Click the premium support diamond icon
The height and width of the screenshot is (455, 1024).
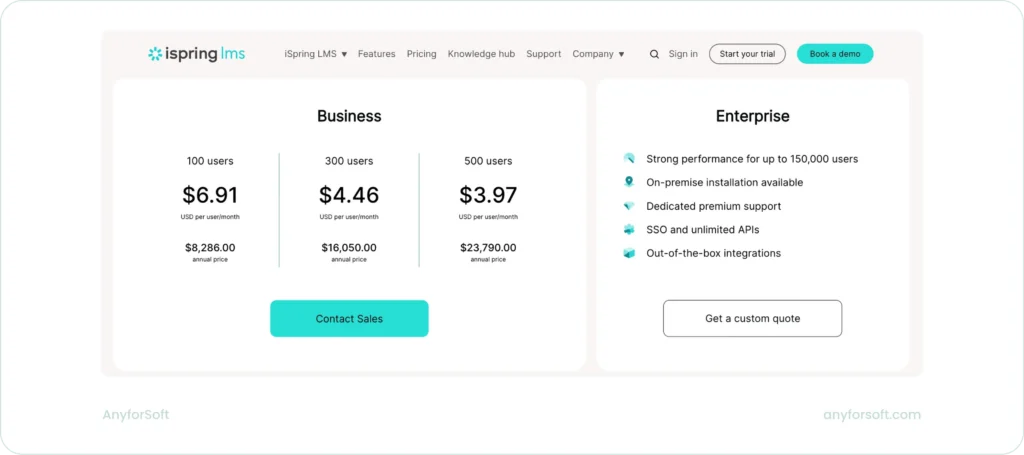[x=629, y=206]
